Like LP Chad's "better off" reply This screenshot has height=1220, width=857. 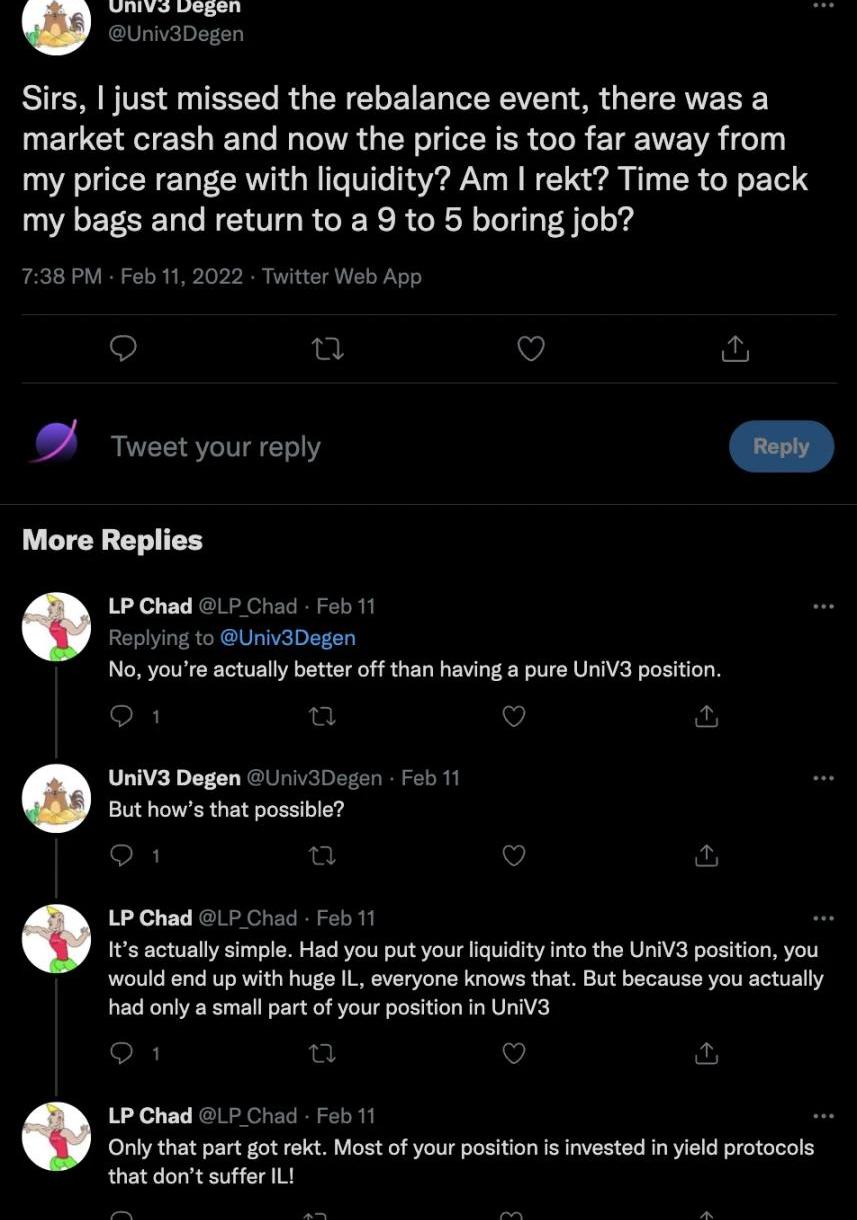(x=513, y=716)
